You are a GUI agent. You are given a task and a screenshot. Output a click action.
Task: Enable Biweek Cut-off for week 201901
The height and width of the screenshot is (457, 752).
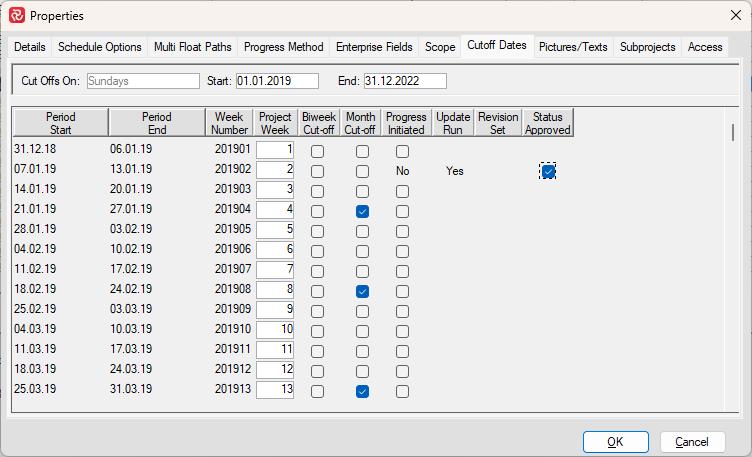tap(317, 151)
